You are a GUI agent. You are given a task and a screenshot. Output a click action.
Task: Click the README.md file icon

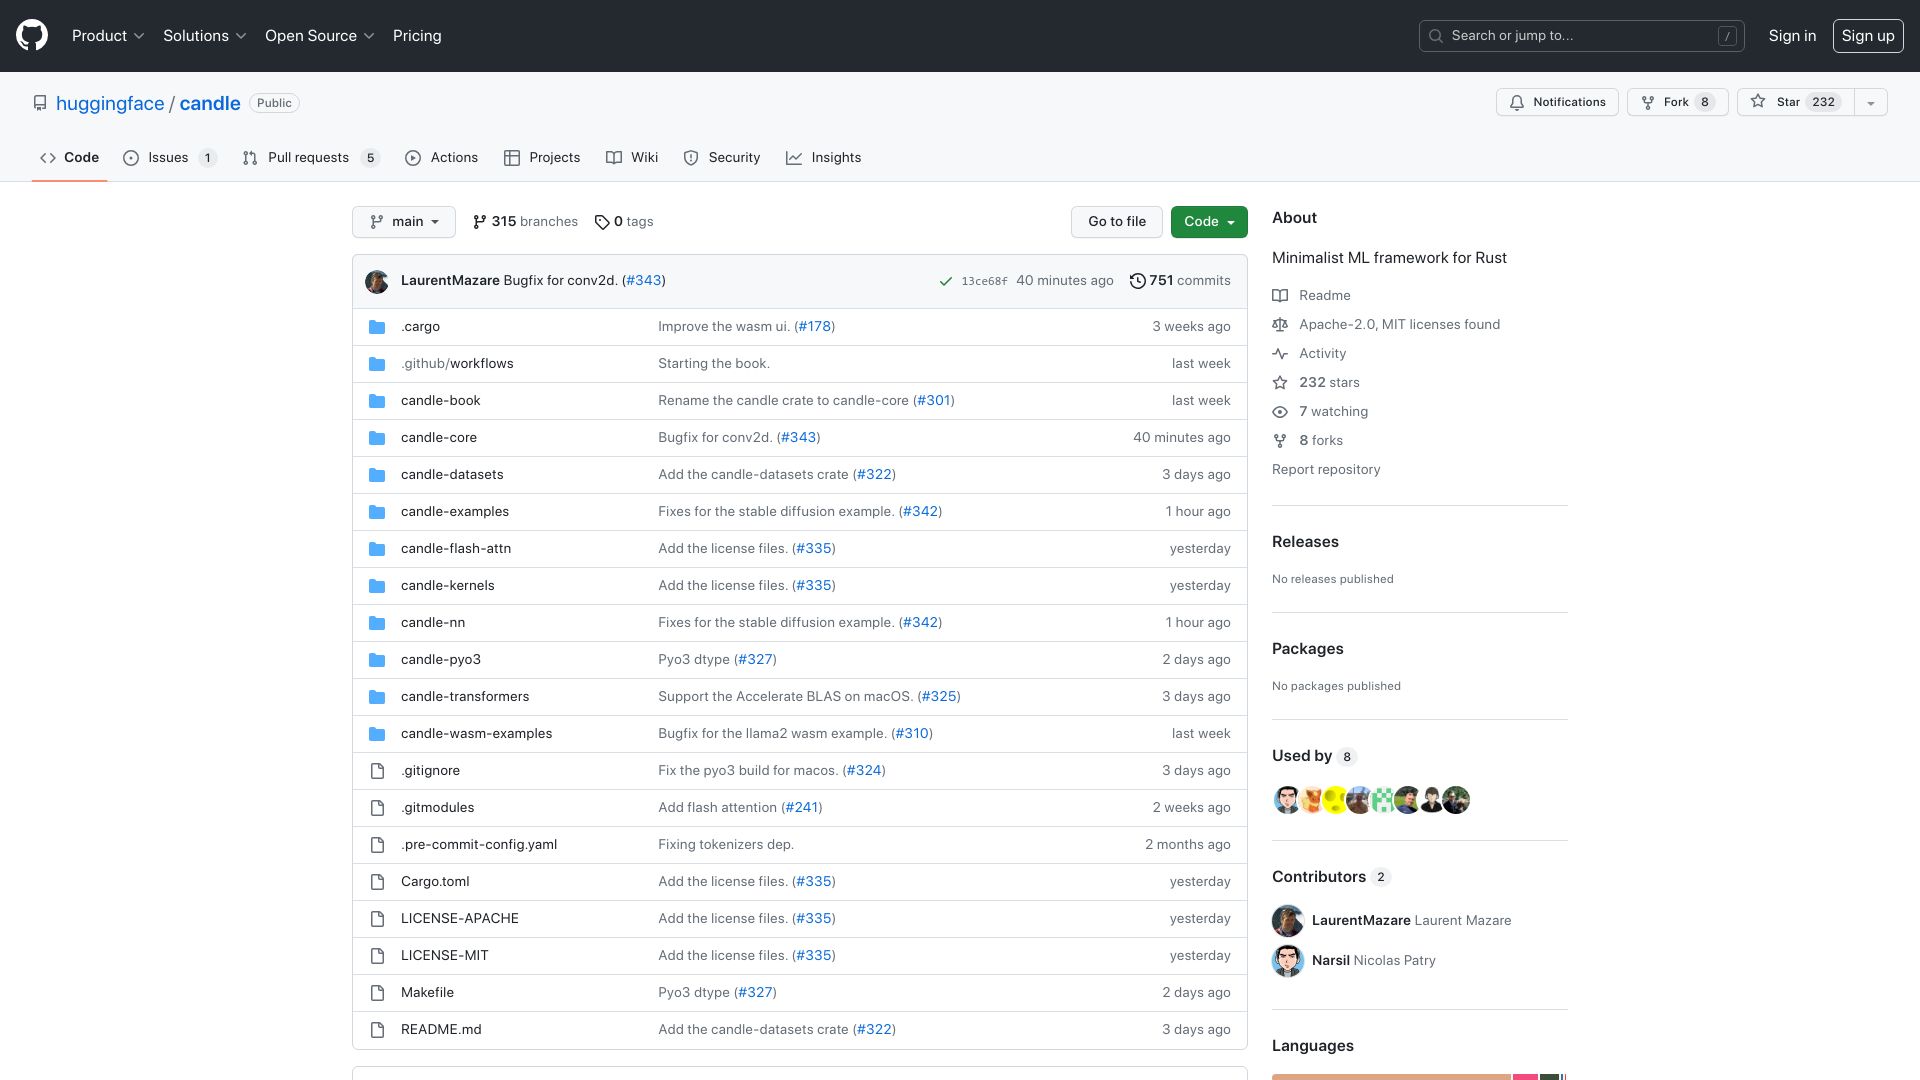point(377,1030)
